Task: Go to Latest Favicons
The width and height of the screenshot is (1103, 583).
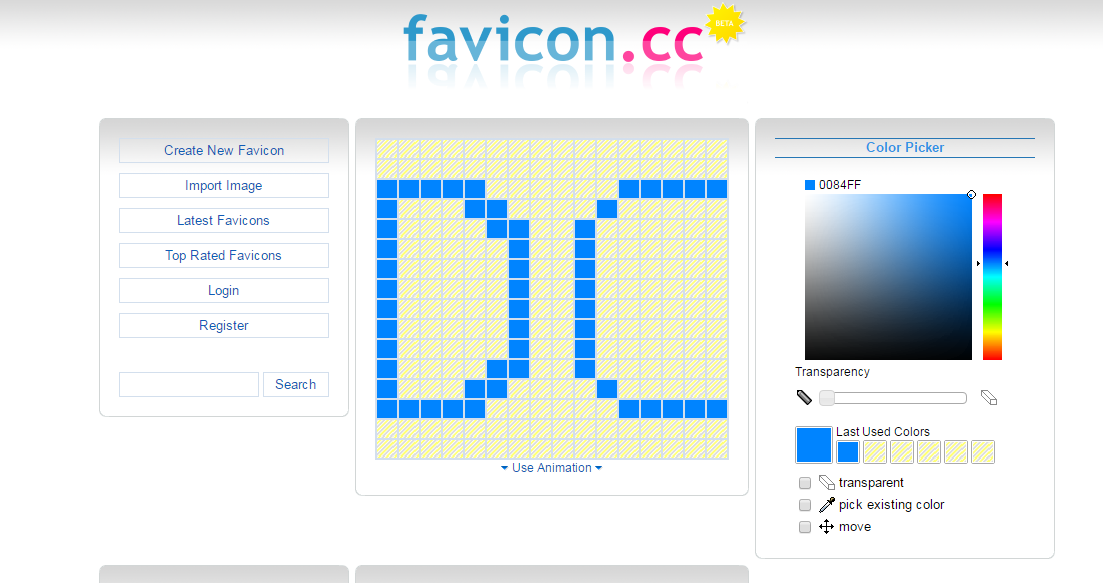Action: point(224,220)
